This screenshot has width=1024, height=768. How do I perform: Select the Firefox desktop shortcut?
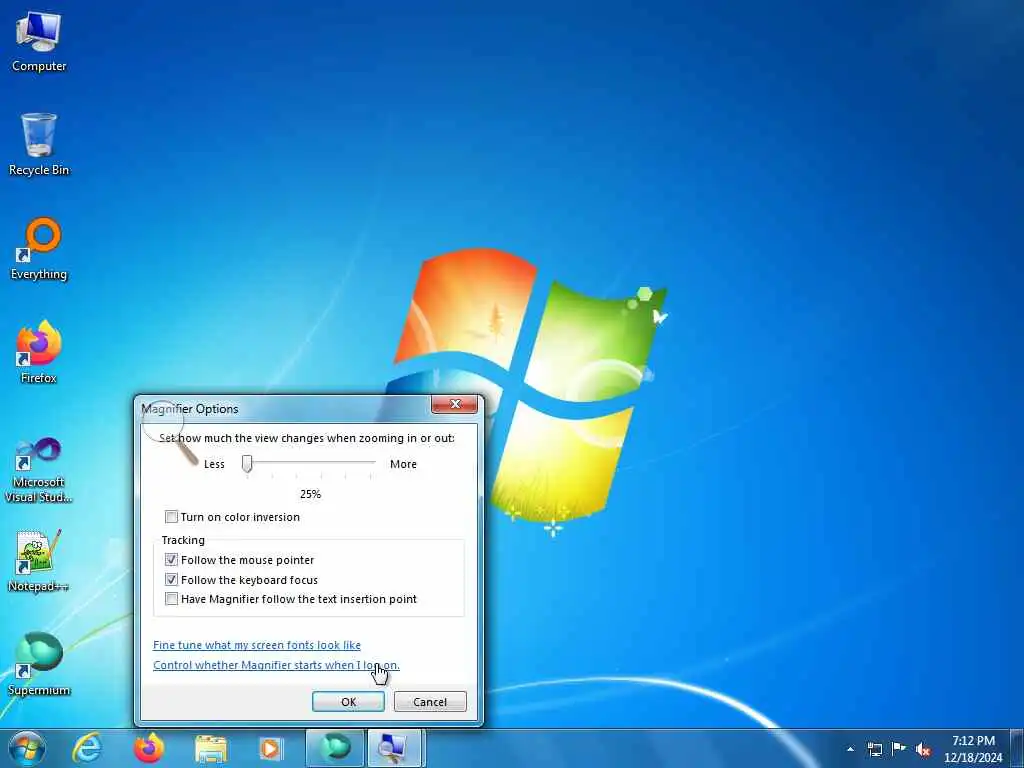[x=39, y=352]
